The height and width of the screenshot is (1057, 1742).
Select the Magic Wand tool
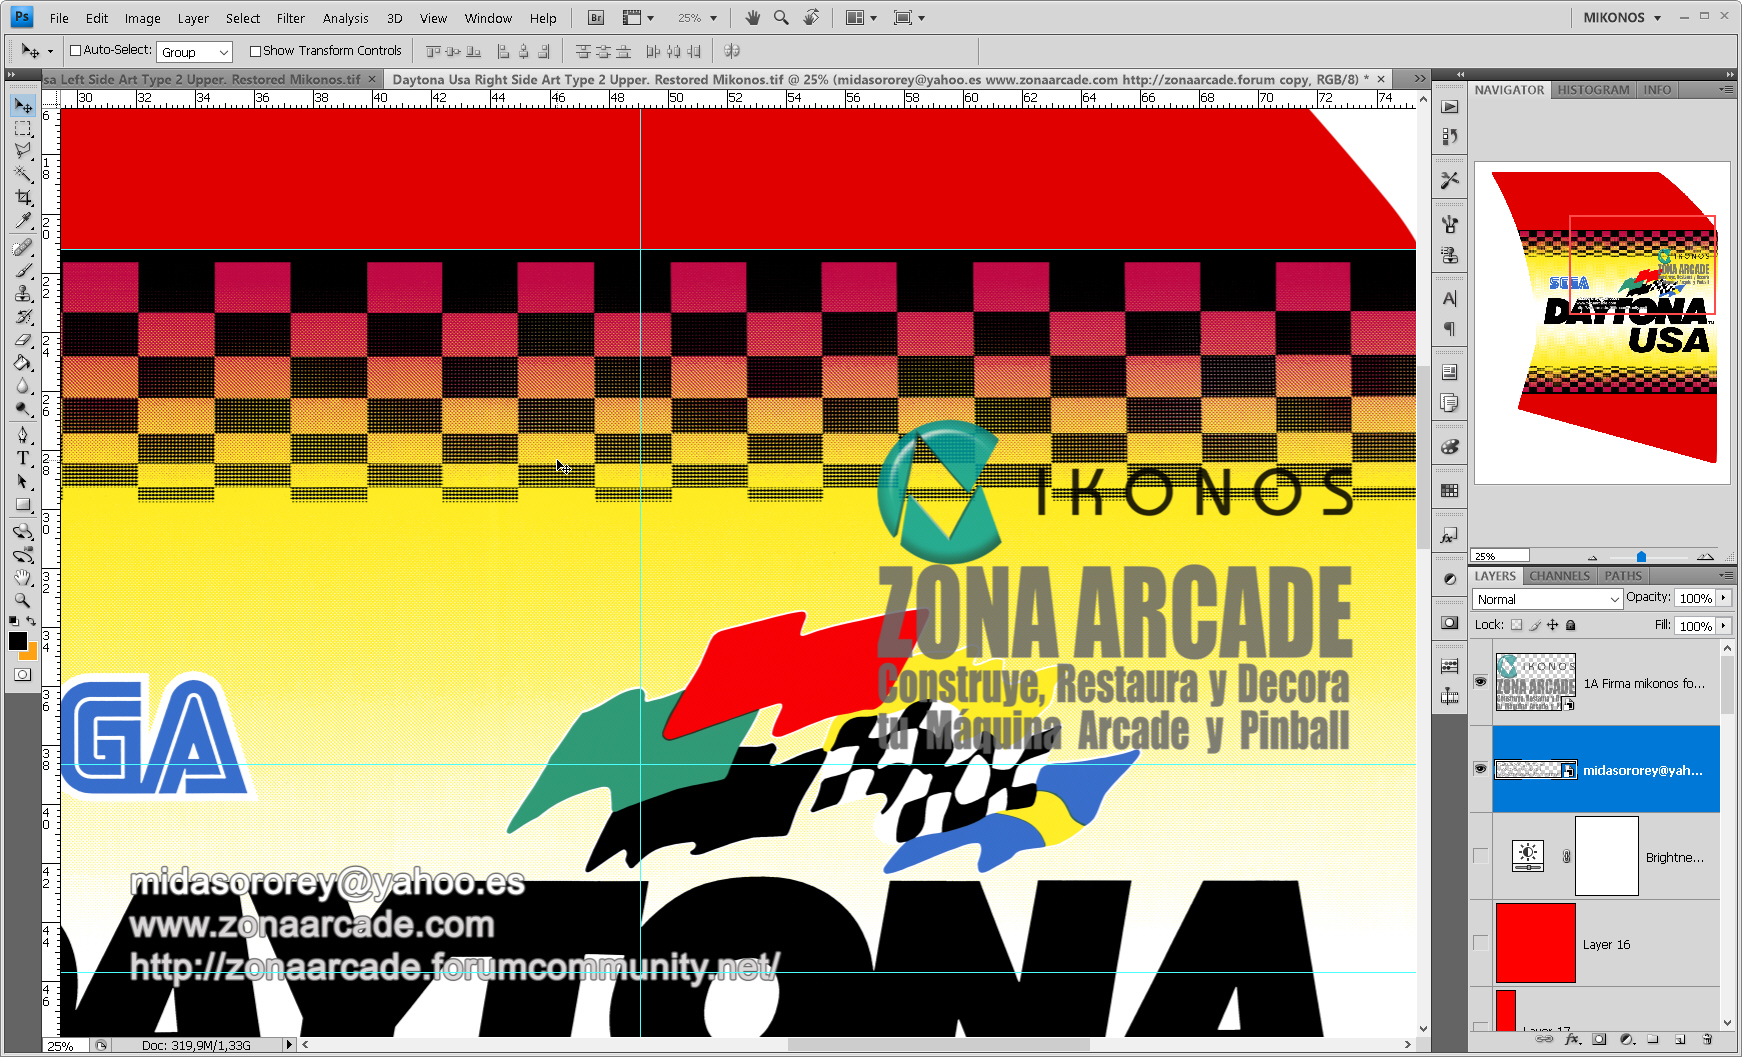click(x=23, y=174)
